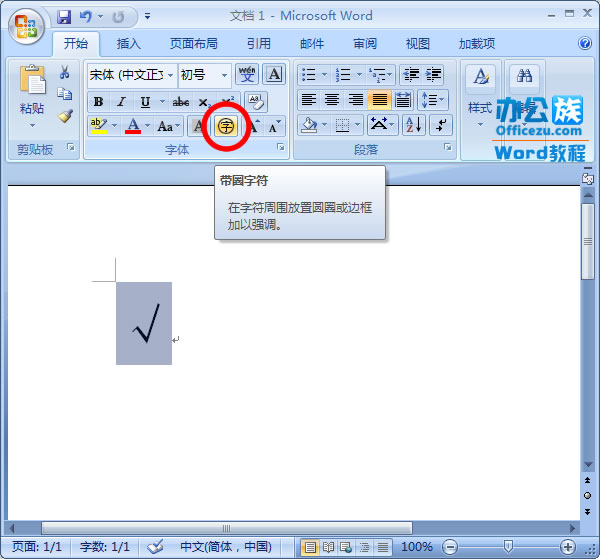600x559 pixels.
Task: Expand Font dialog launcher
Action: click(281, 147)
